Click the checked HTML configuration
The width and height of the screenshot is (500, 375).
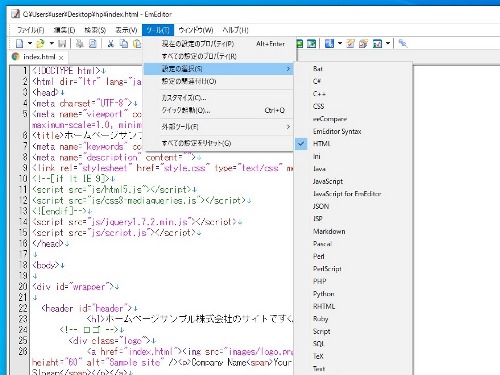pos(353,144)
